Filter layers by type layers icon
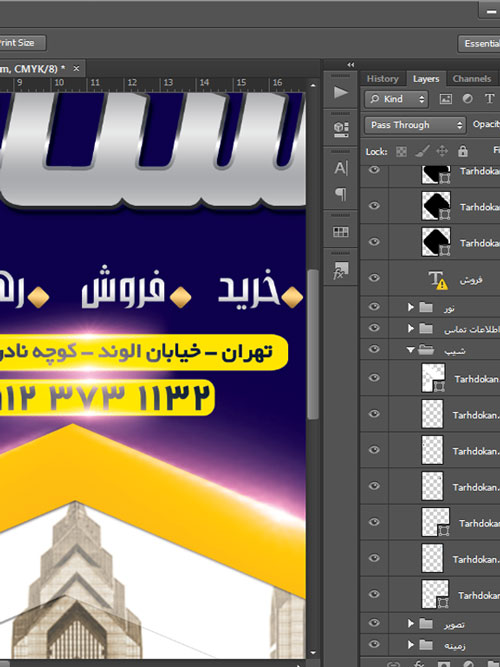Screen dimensions: 500x667 (489, 99)
